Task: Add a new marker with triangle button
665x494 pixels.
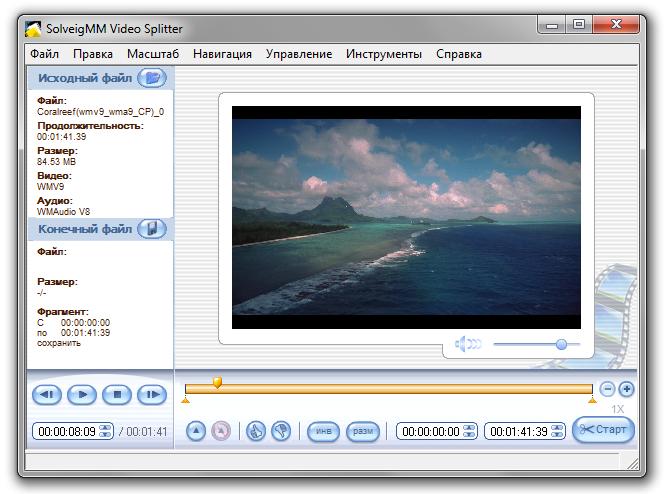Action: click(x=196, y=431)
